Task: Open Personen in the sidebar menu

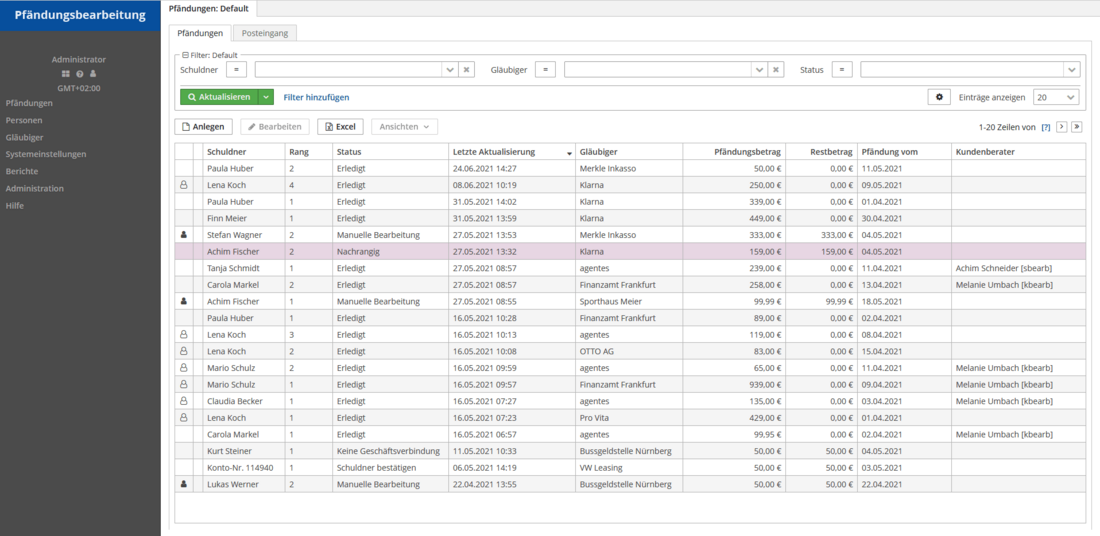Action: (24, 120)
